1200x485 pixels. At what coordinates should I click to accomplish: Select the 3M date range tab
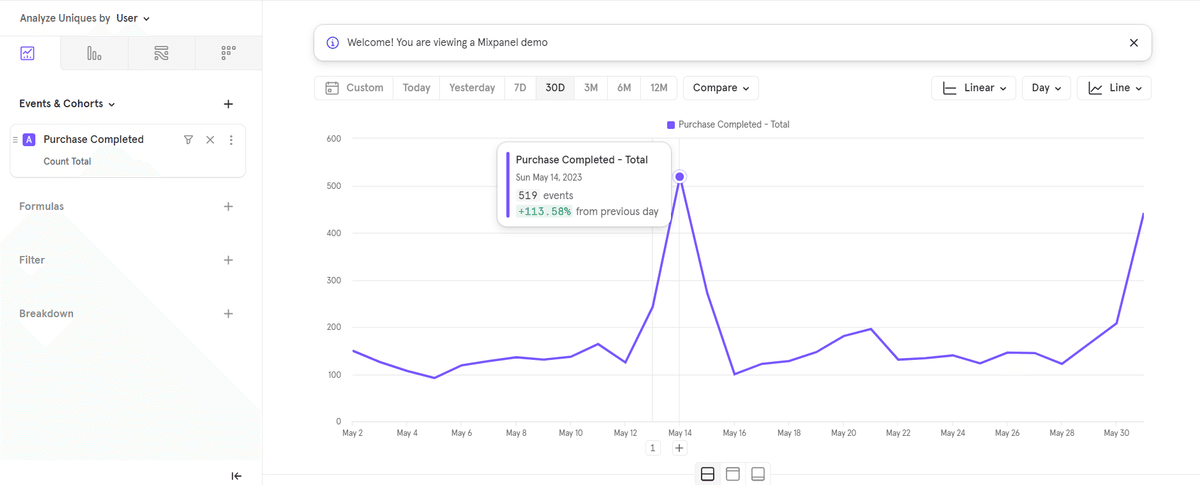(x=591, y=88)
